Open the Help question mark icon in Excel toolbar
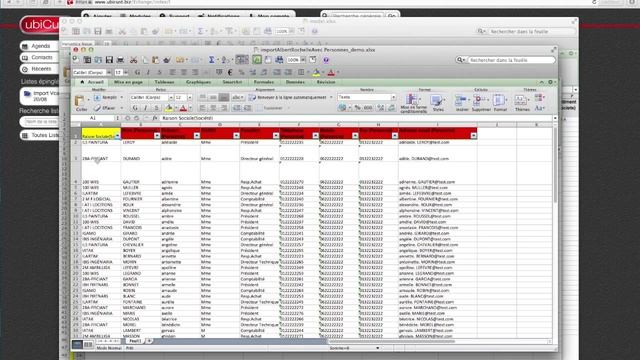 (326, 60)
